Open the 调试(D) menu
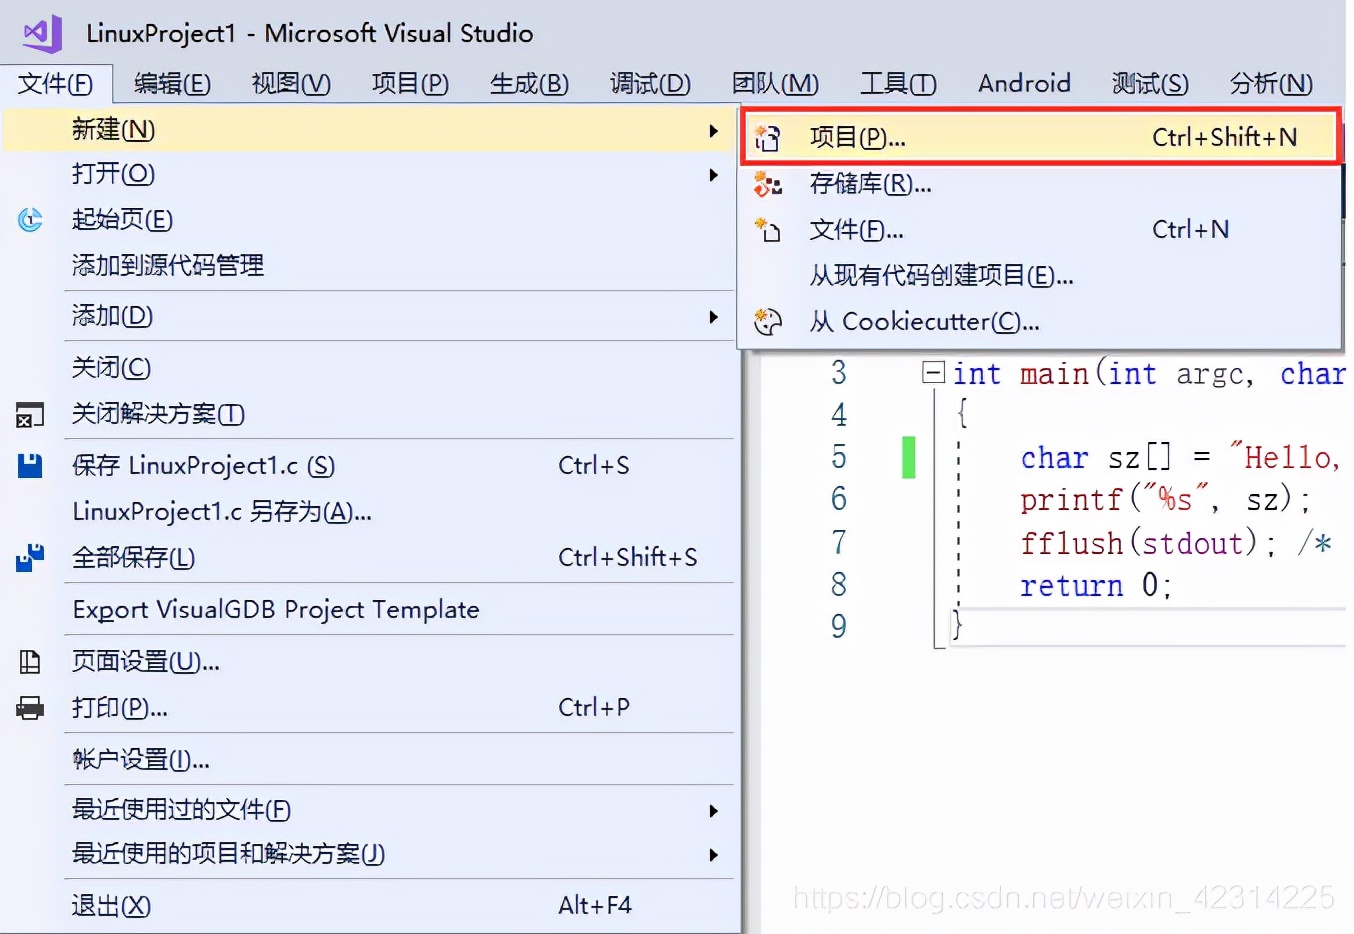1354x934 pixels. coord(649,84)
